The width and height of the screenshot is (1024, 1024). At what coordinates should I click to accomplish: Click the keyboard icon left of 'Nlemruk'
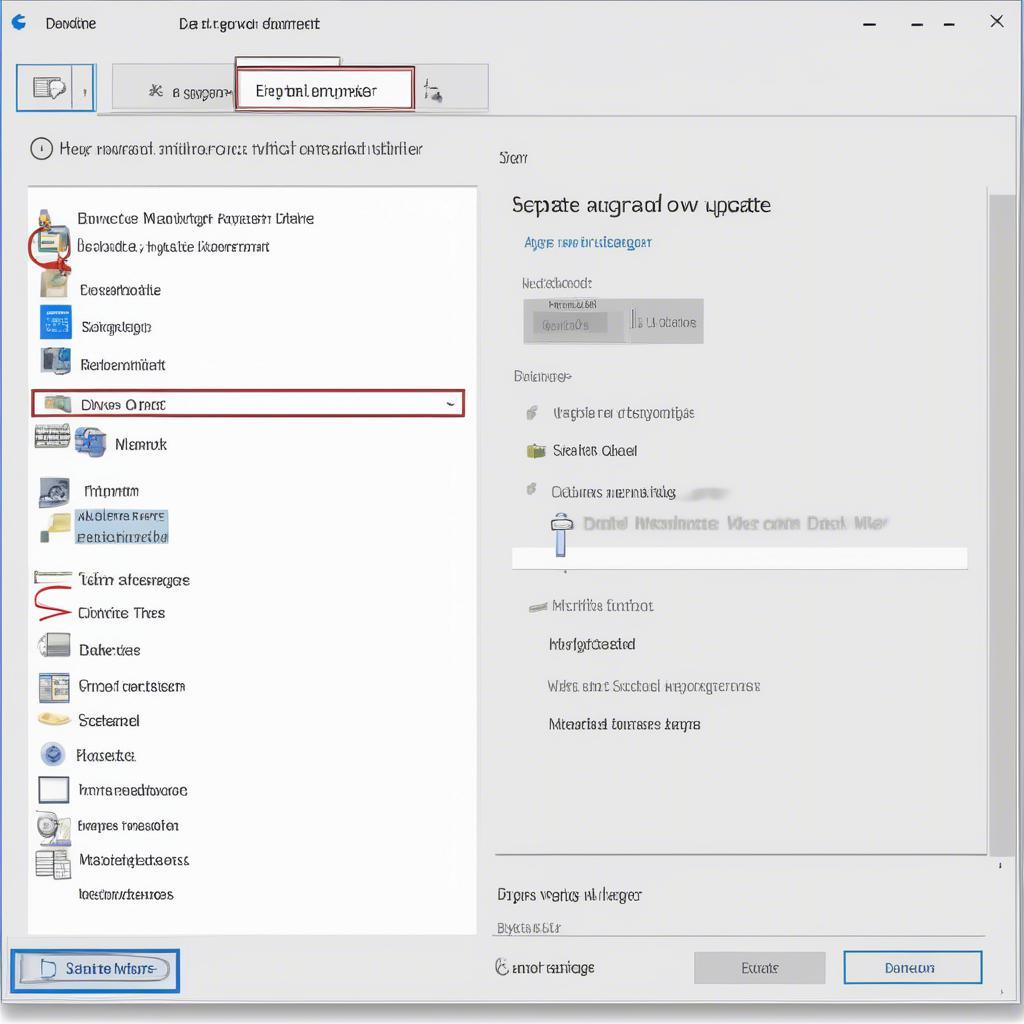[52, 436]
